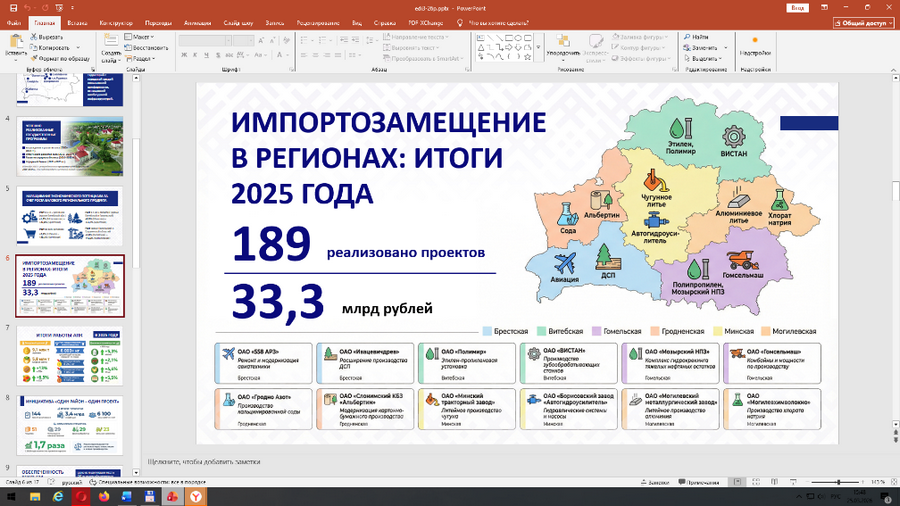Open the Select (Выделить) dropdown

[x=704, y=59]
